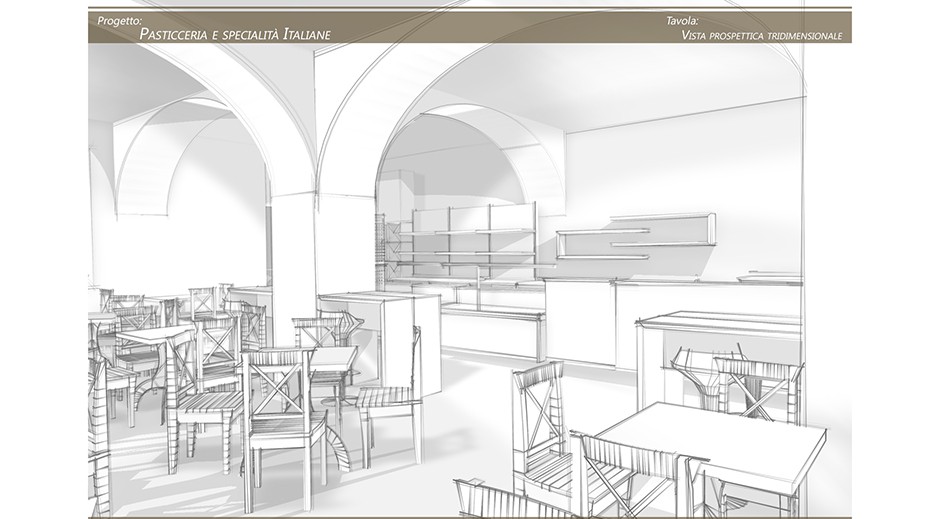
Task: Select the "Pasticceria e specialità Italiane" title
Action: click(x=235, y=35)
